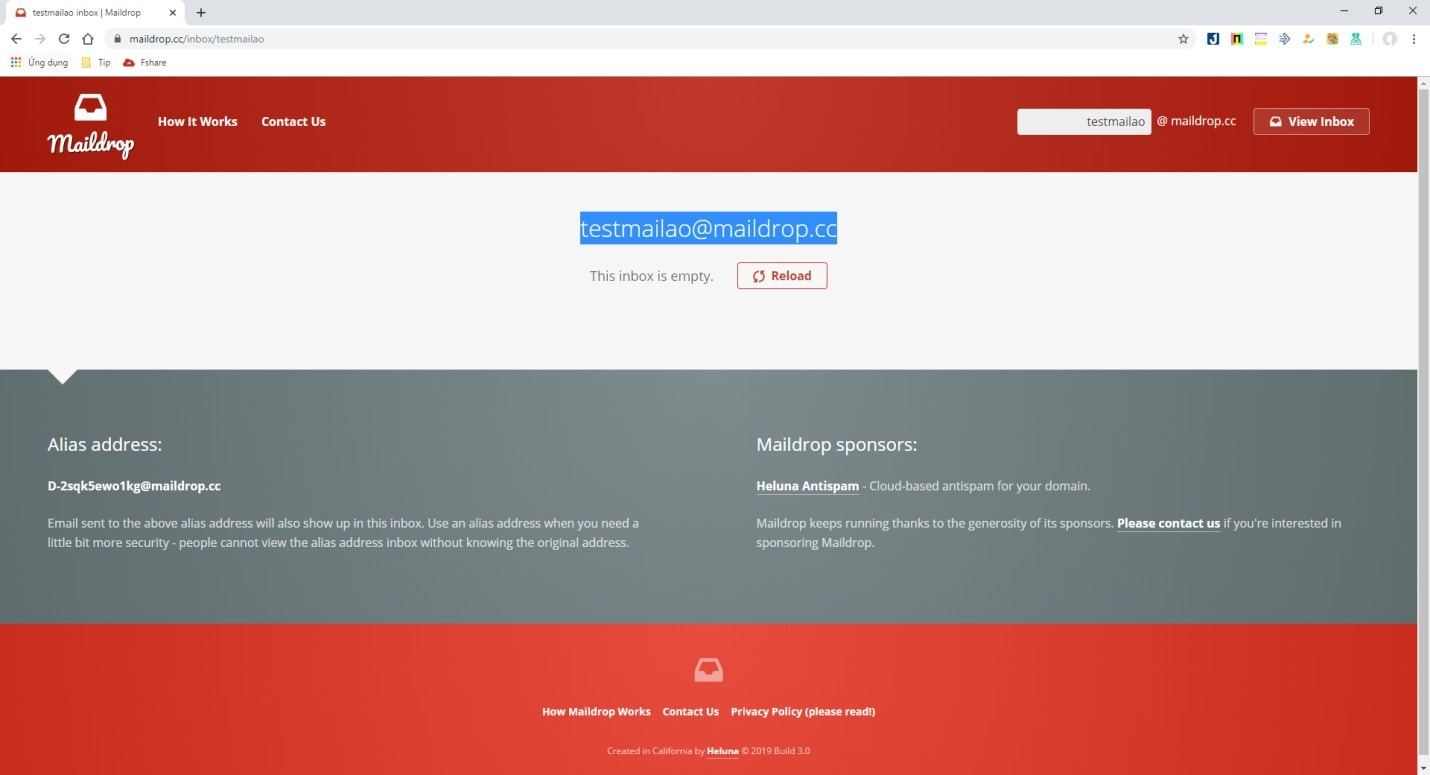Bookmark this page with star icon
The width and height of the screenshot is (1430, 775).
[1183, 39]
